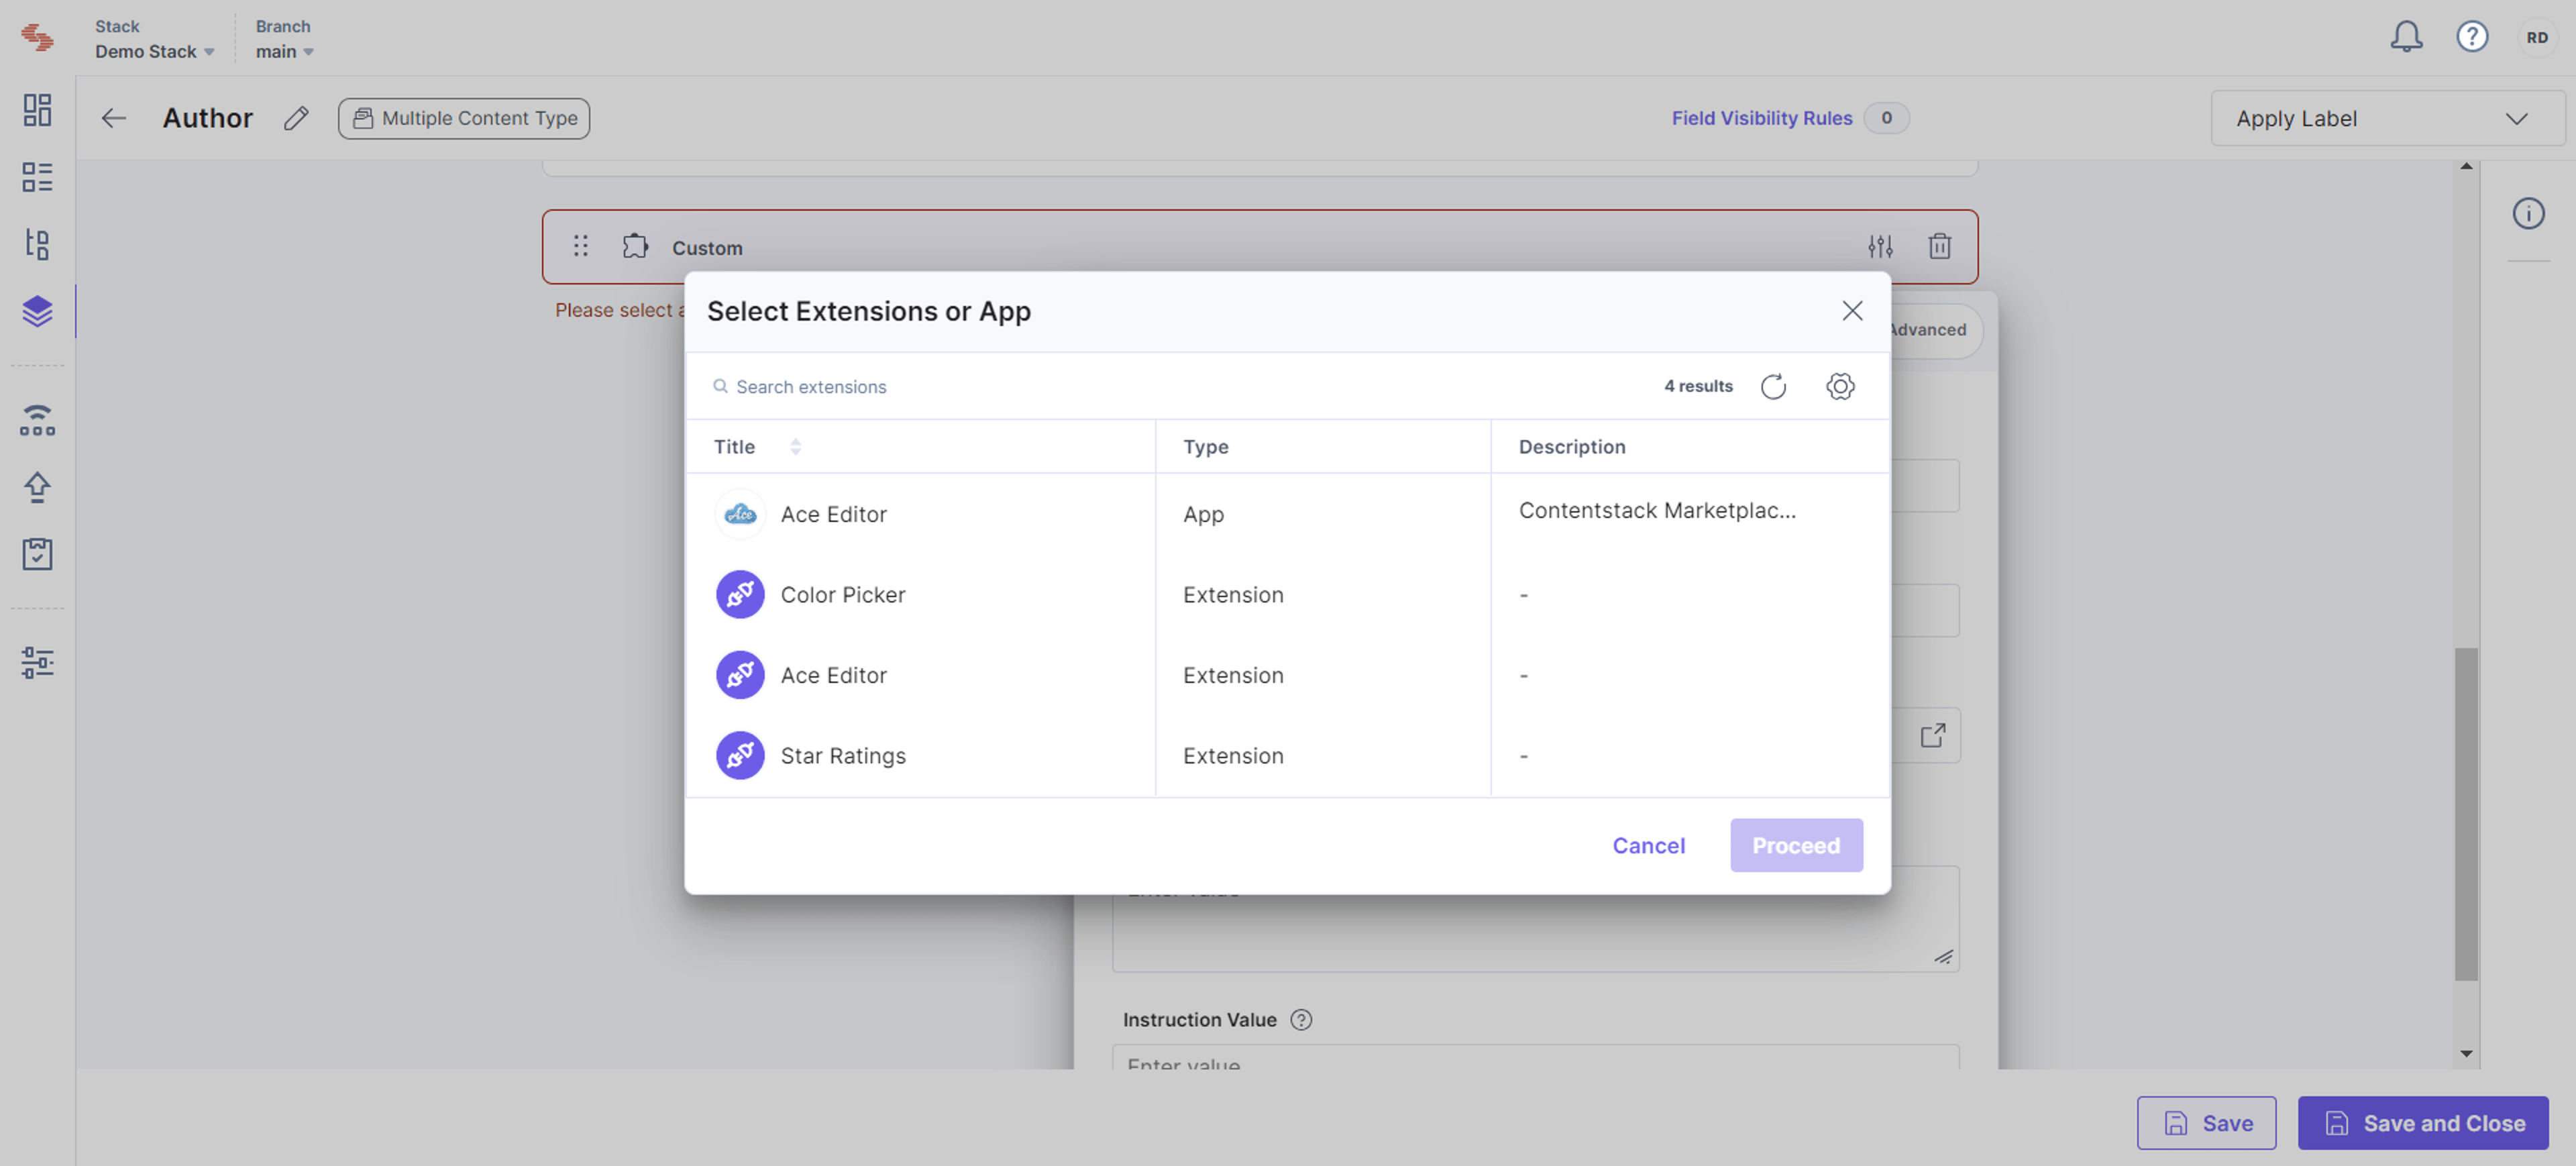This screenshot has width=2576, height=1166.
Task: Open the Assets tree sidebar icon
Action: (37, 244)
